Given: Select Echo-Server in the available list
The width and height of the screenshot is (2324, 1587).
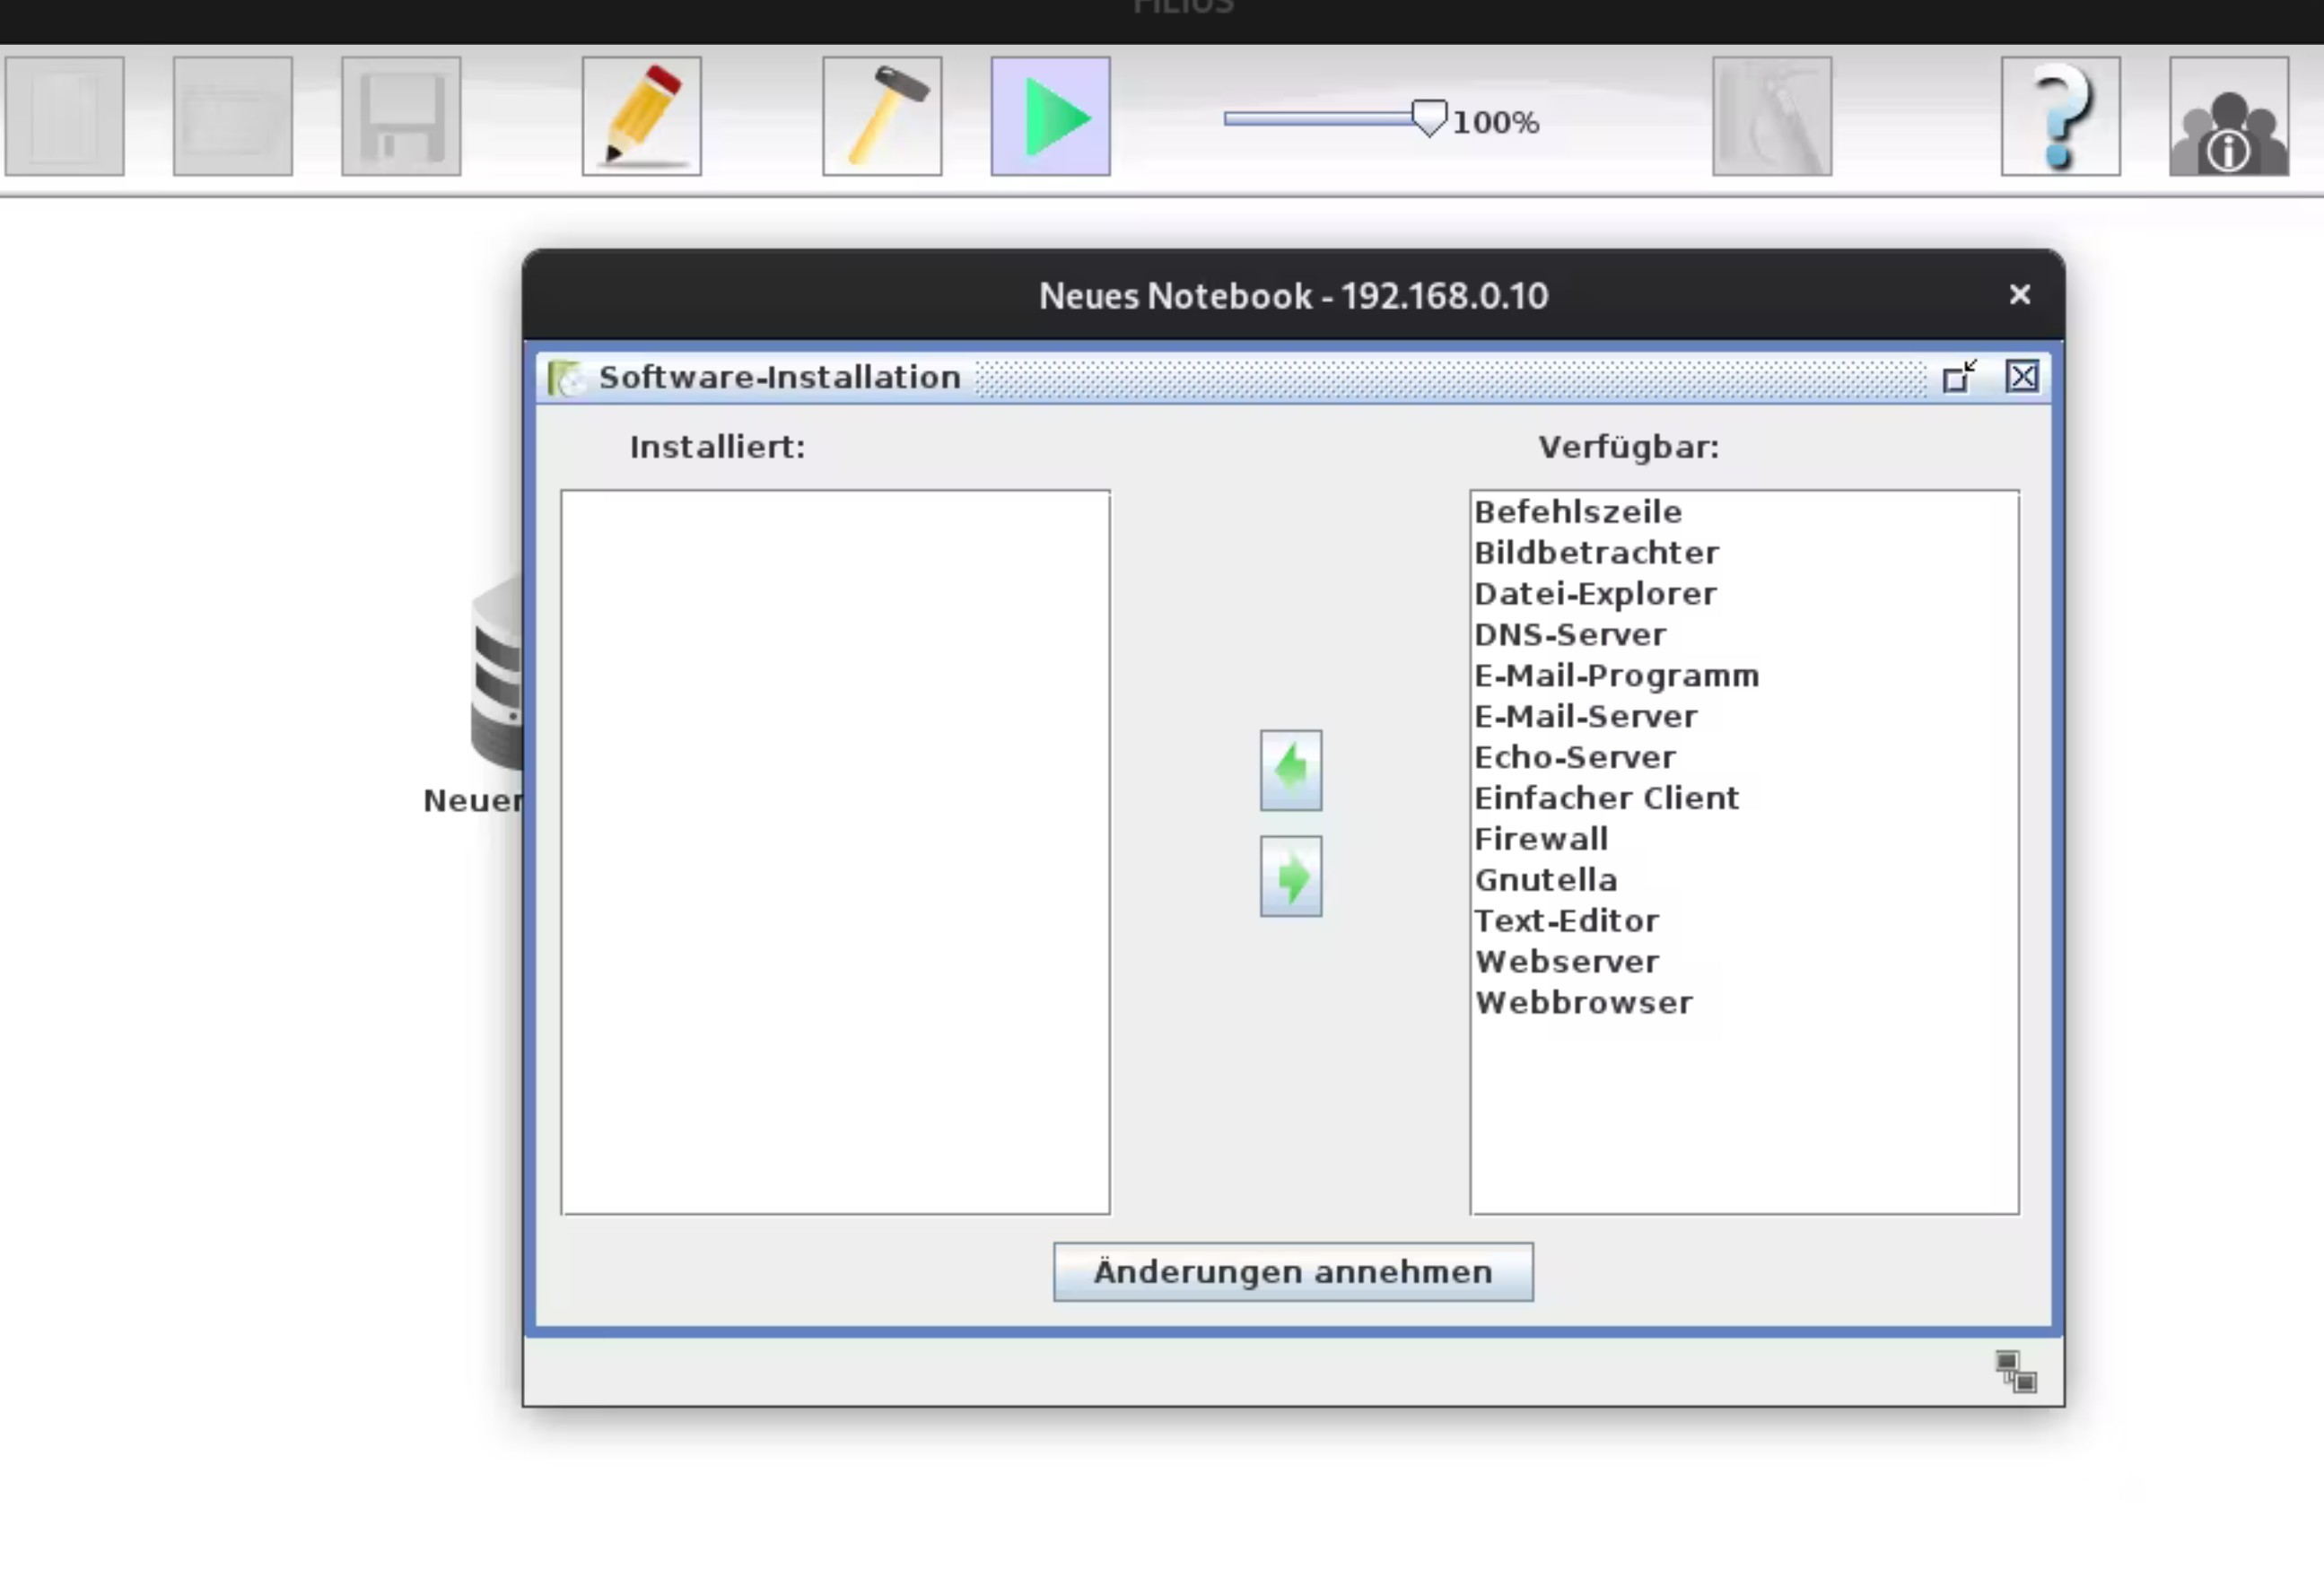Looking at the screenshot, I should click(1744, 757).
